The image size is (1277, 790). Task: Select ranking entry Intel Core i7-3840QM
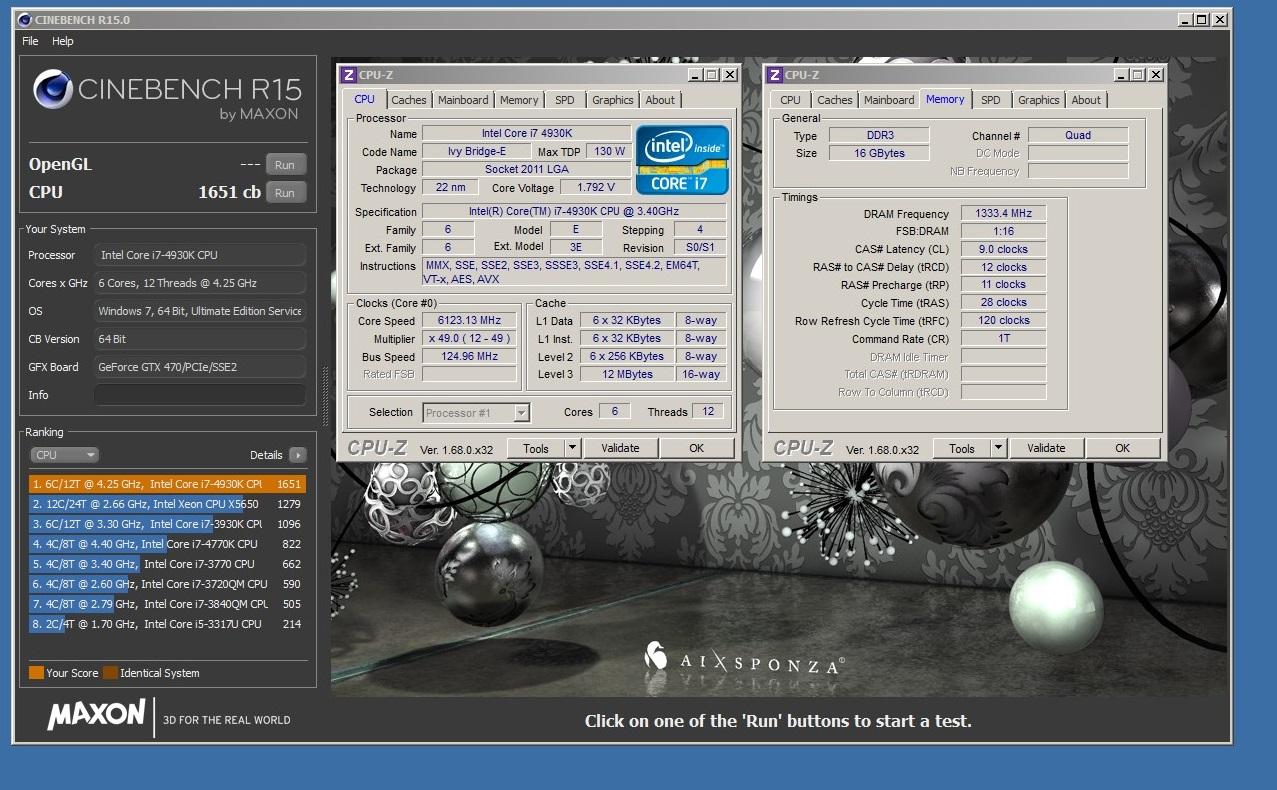pyautogui.click(x=167, y=604)
